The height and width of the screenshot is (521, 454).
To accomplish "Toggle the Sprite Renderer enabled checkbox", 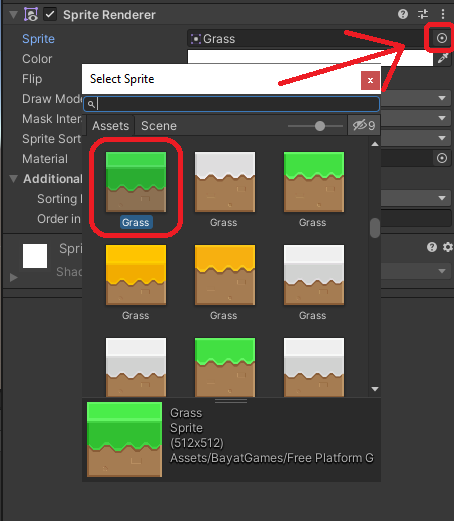I will pyautogui.click(x=50, y=14).
